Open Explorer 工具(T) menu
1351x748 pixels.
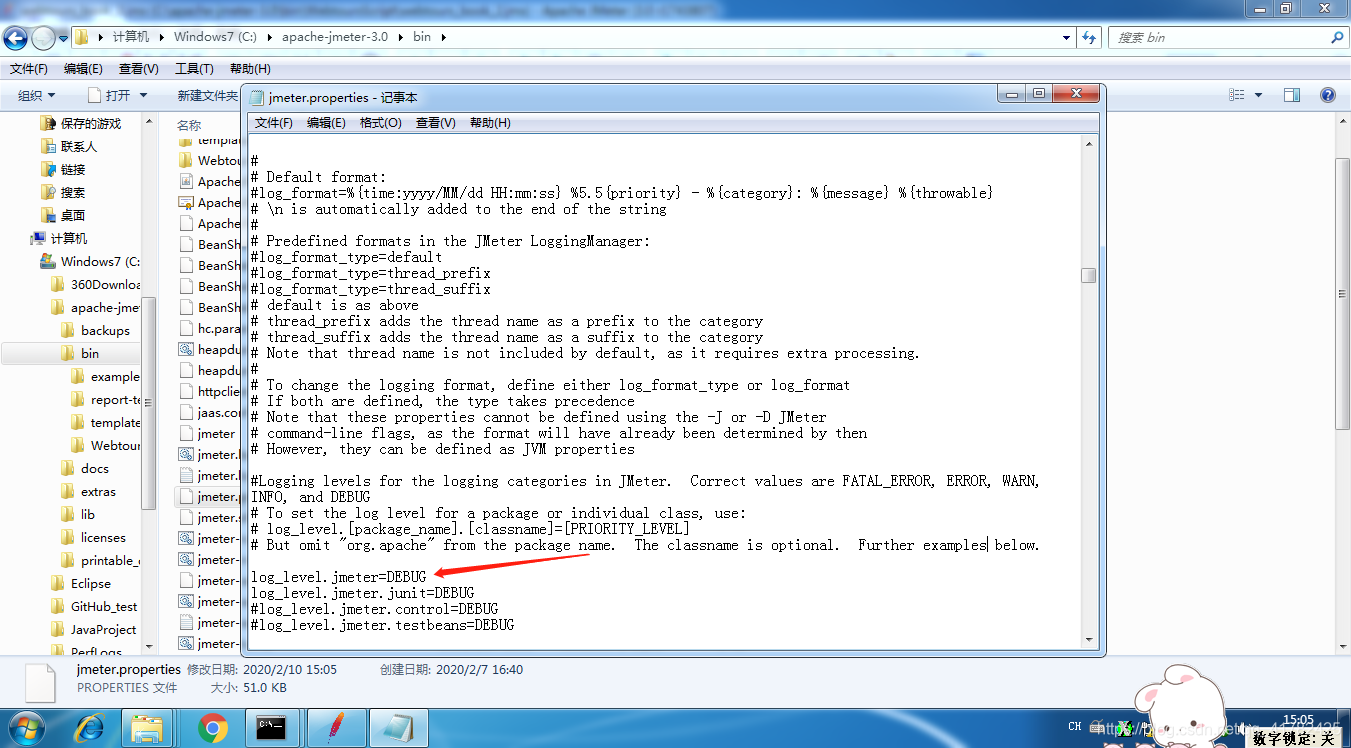pyautogui.click(x=194, y=69)
